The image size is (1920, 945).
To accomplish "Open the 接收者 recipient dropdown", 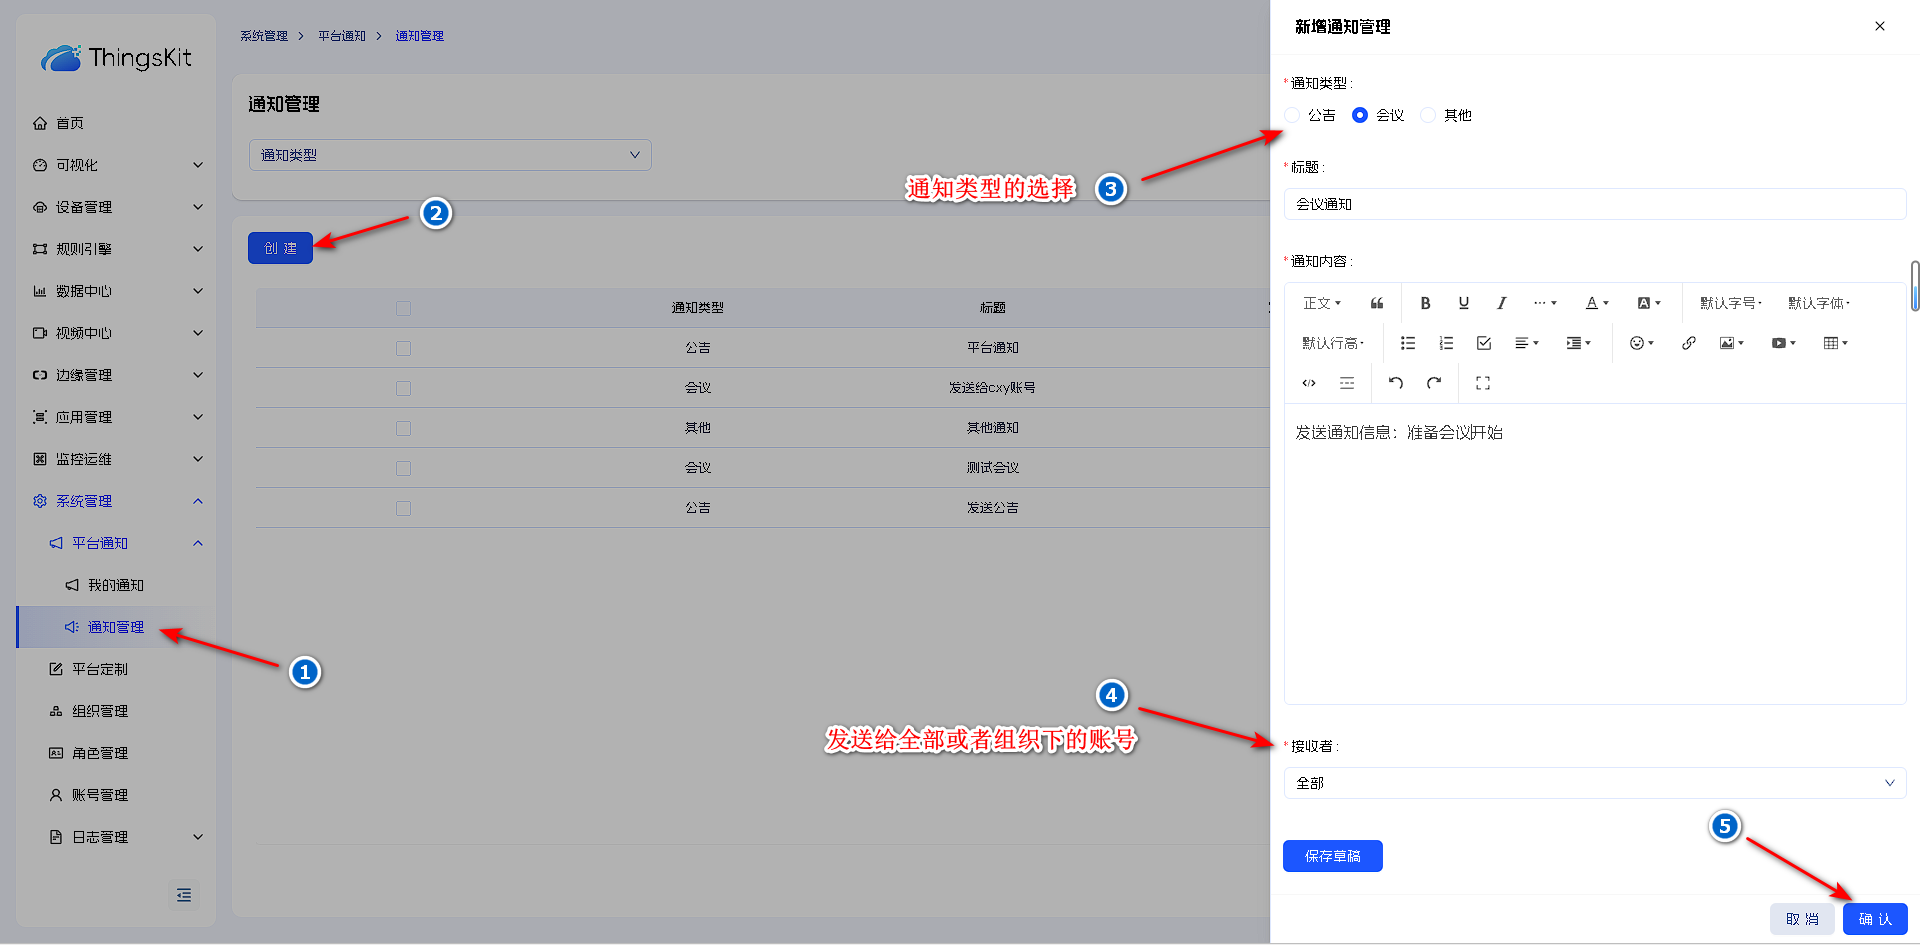I will (1594, 783).
